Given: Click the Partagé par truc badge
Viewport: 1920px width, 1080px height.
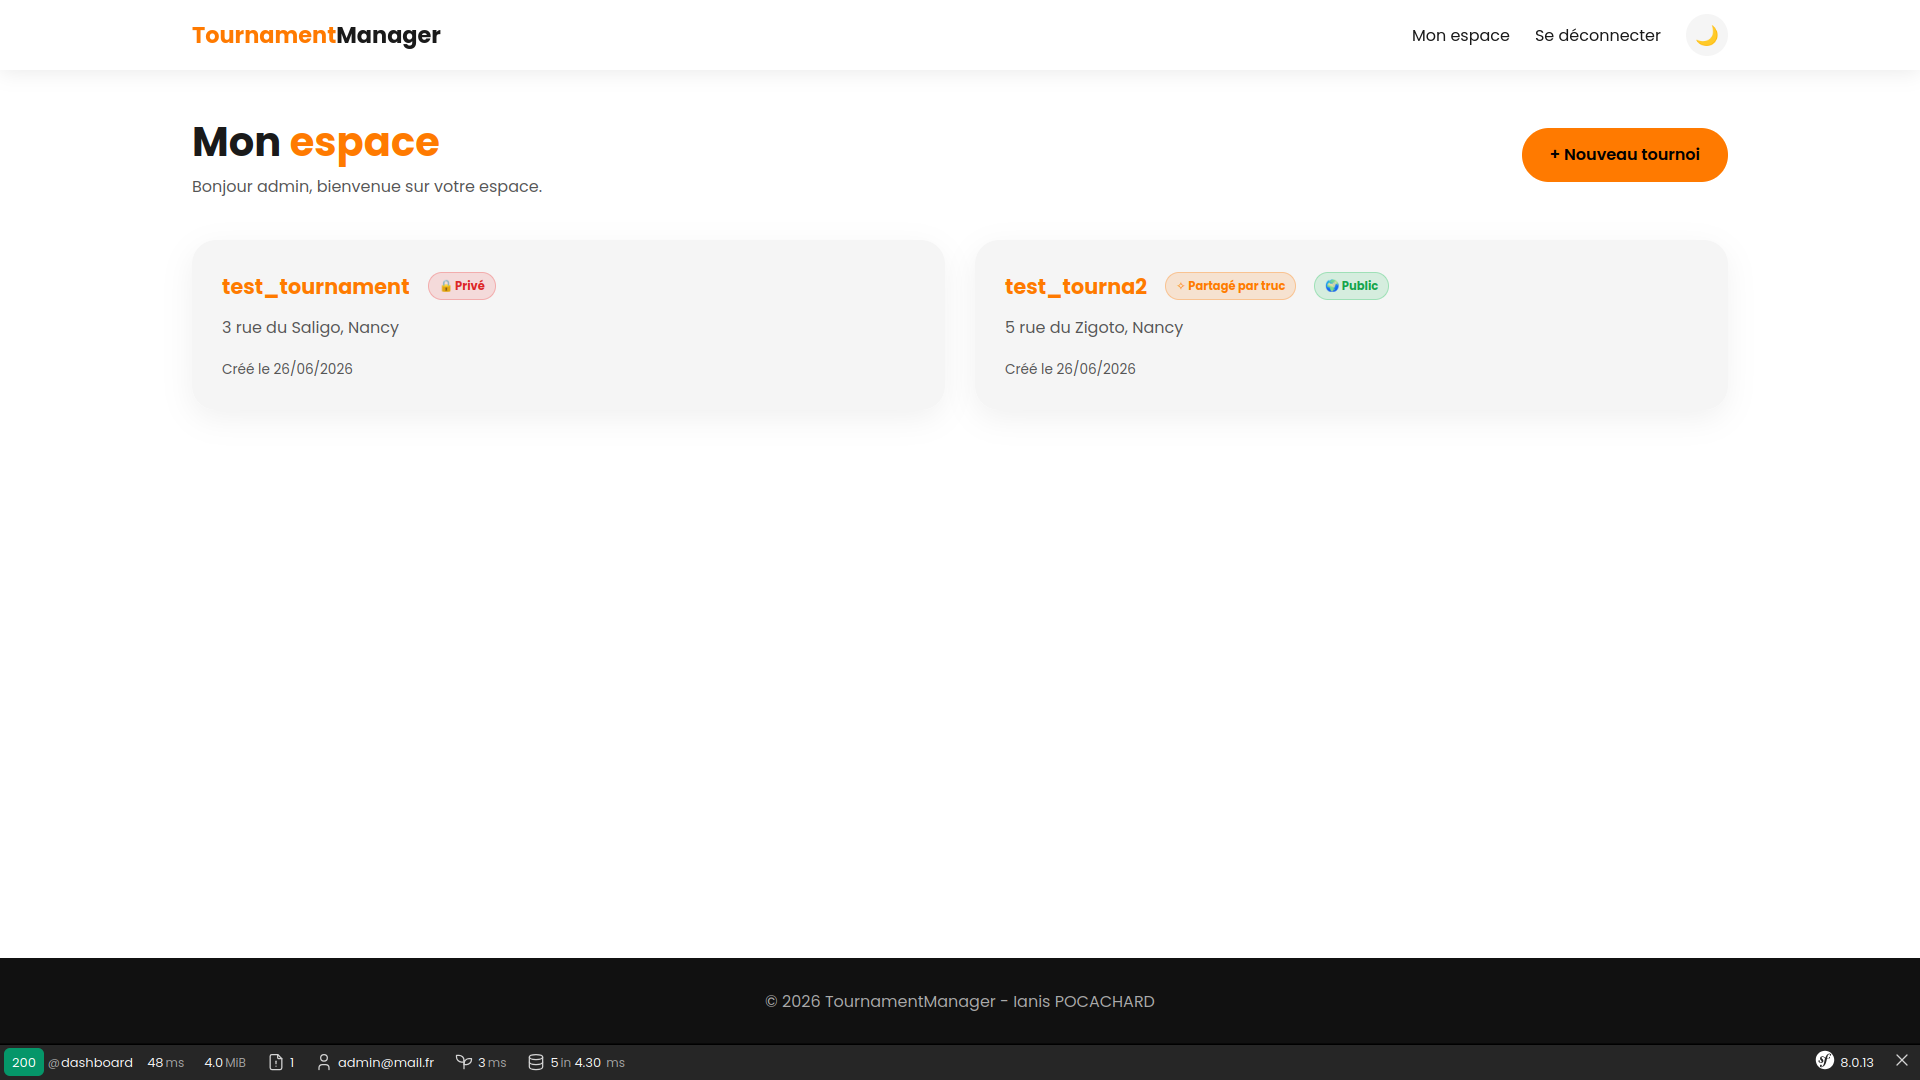Looking at the screenshot, I should [1230, 286].
